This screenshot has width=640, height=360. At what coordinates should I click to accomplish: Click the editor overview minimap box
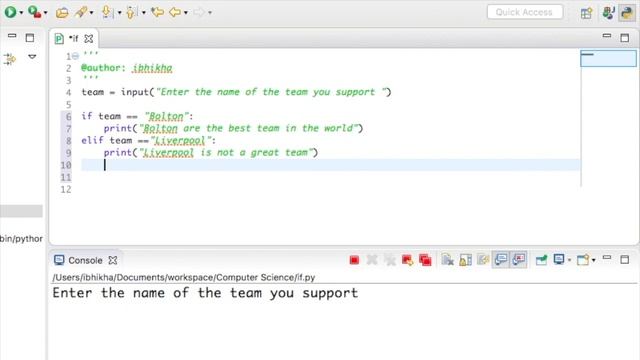tap(608, 58)
